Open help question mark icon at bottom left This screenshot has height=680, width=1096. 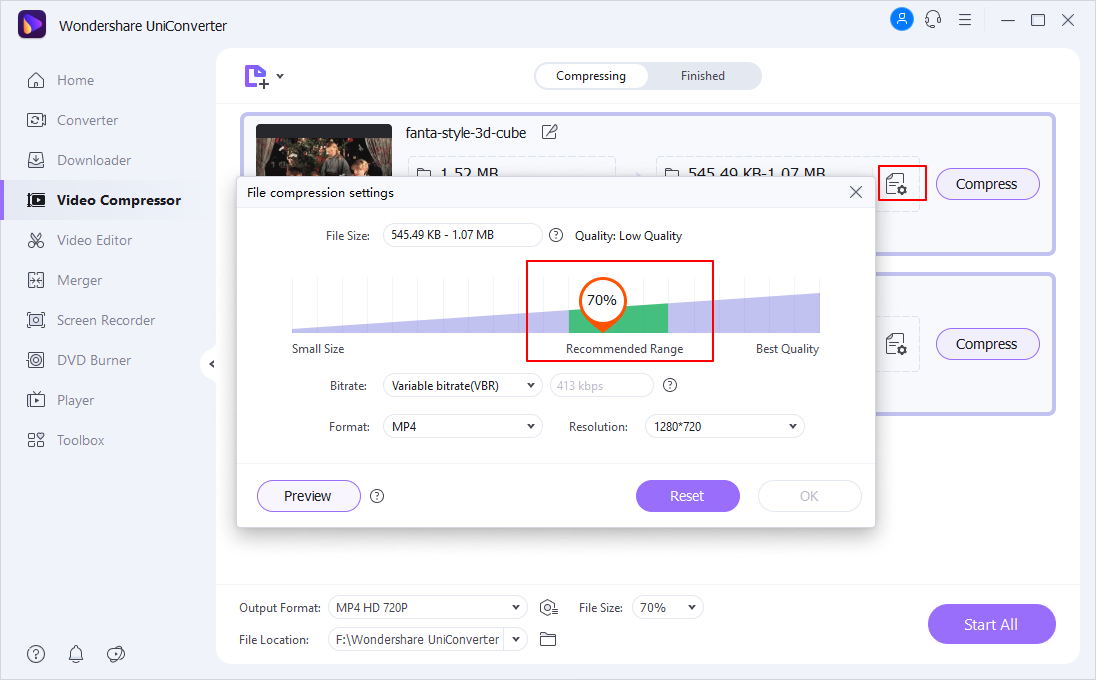pos(36,654)
